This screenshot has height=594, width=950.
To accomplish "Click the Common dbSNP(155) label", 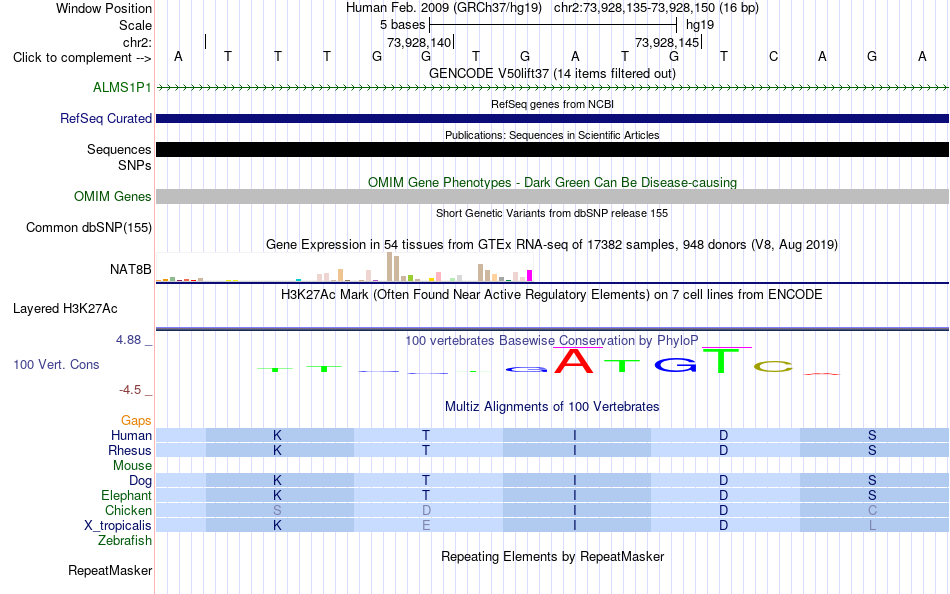I will click(x=88, y=227).
